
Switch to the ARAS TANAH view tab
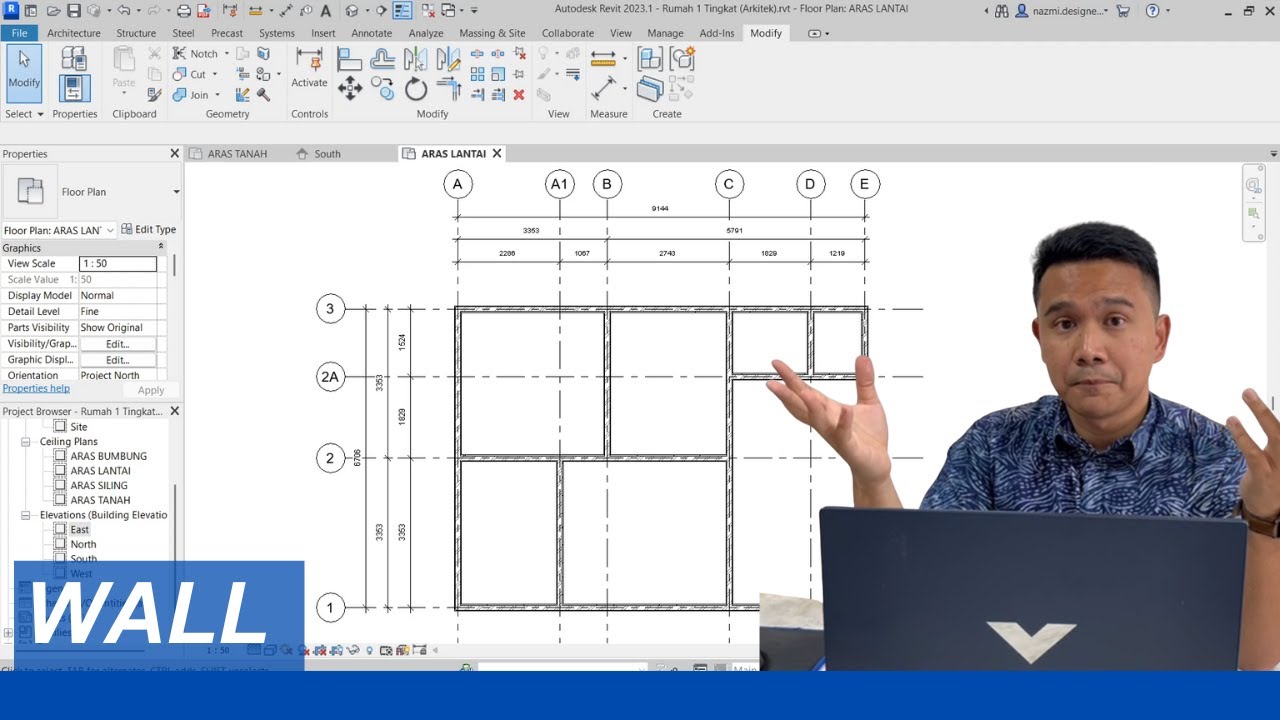237,154
